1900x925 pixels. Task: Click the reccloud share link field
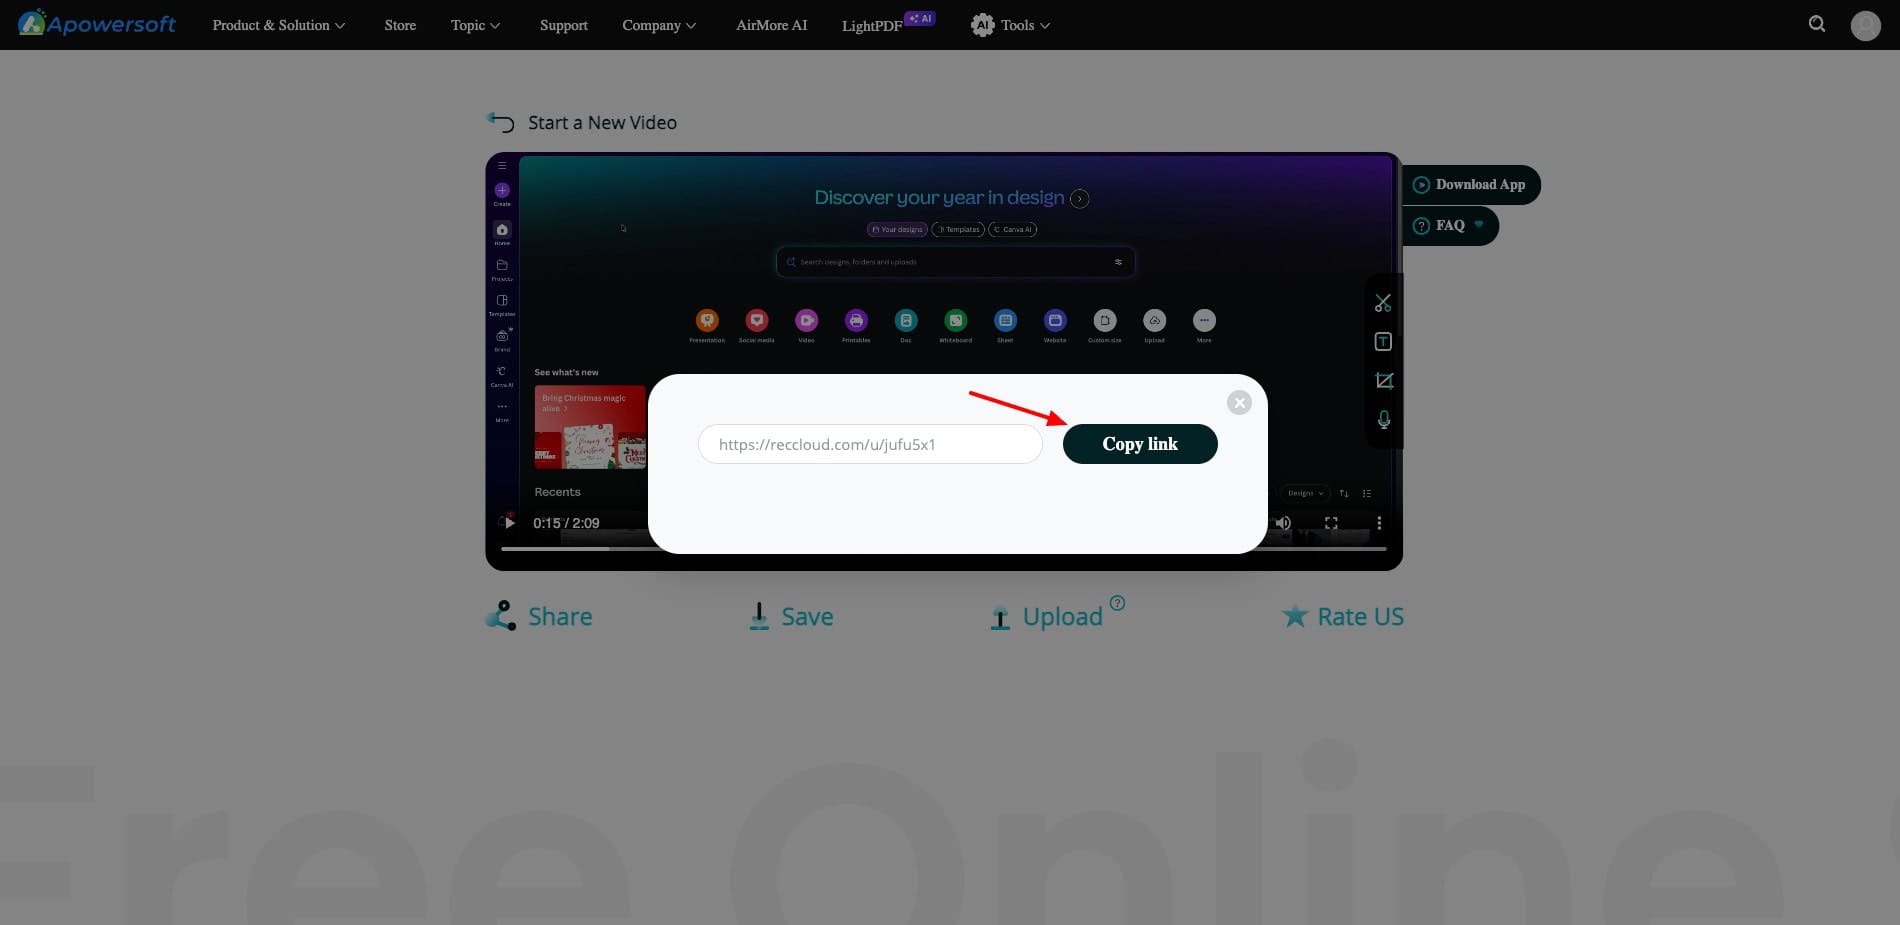(870, 444)
